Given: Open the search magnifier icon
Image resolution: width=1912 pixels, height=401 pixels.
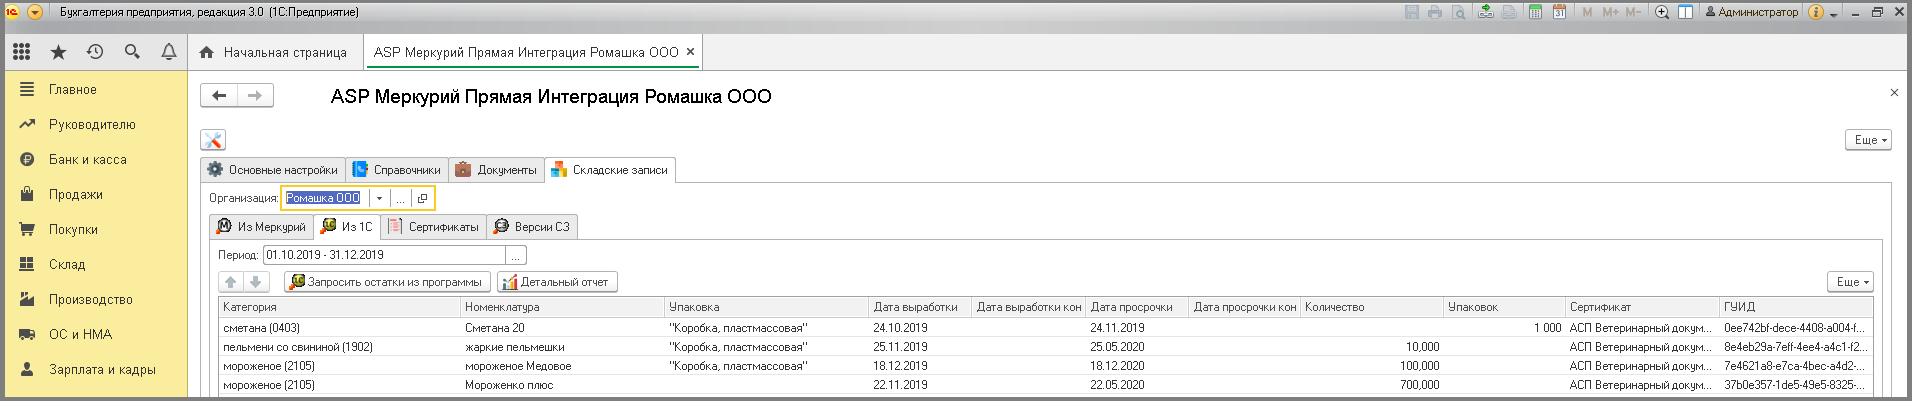Looking at the screenshot, I should (132, 52).
